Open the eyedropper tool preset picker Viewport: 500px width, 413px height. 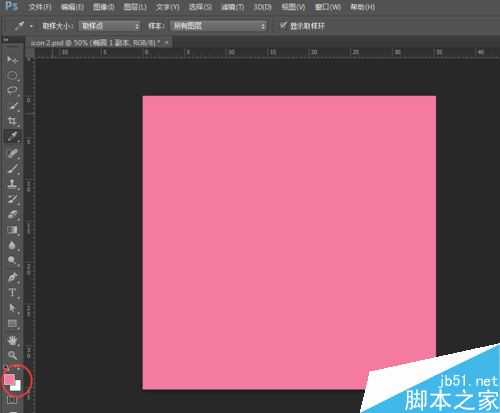point(31,26)
